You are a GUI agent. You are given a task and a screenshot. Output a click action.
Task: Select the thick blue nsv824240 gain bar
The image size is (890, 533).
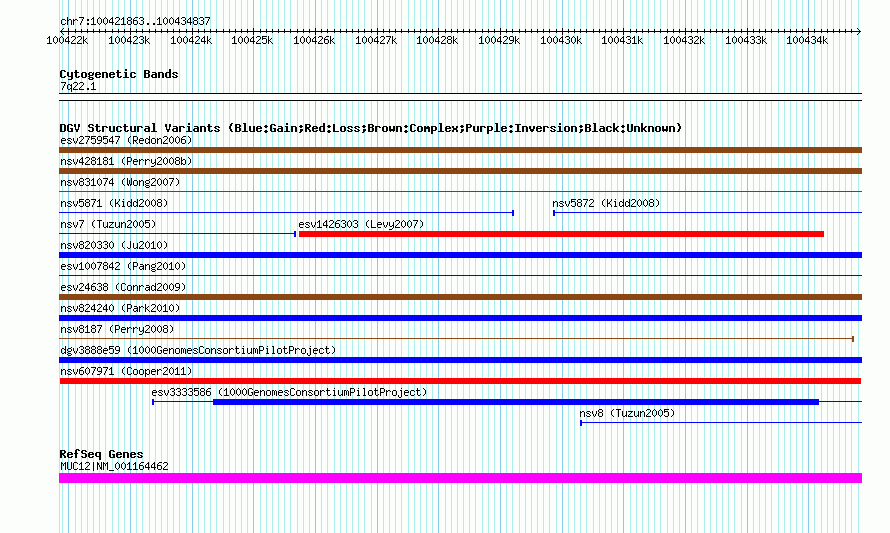460,318
